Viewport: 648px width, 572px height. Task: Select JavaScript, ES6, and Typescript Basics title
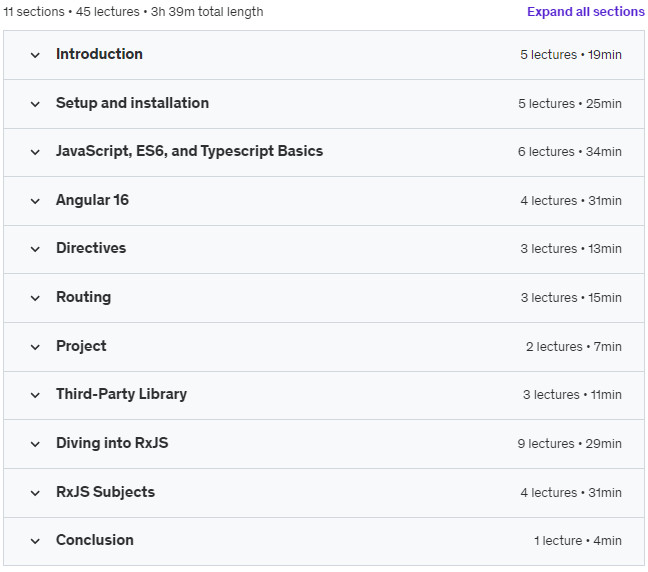(x=189, y=151)
